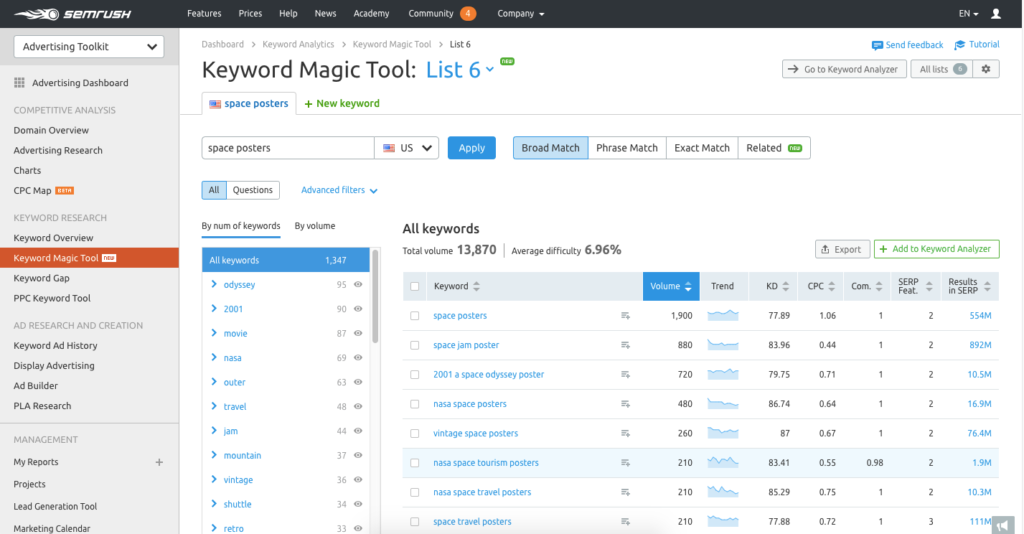Click add-to-list icon for space jam poster

(625, 345)
